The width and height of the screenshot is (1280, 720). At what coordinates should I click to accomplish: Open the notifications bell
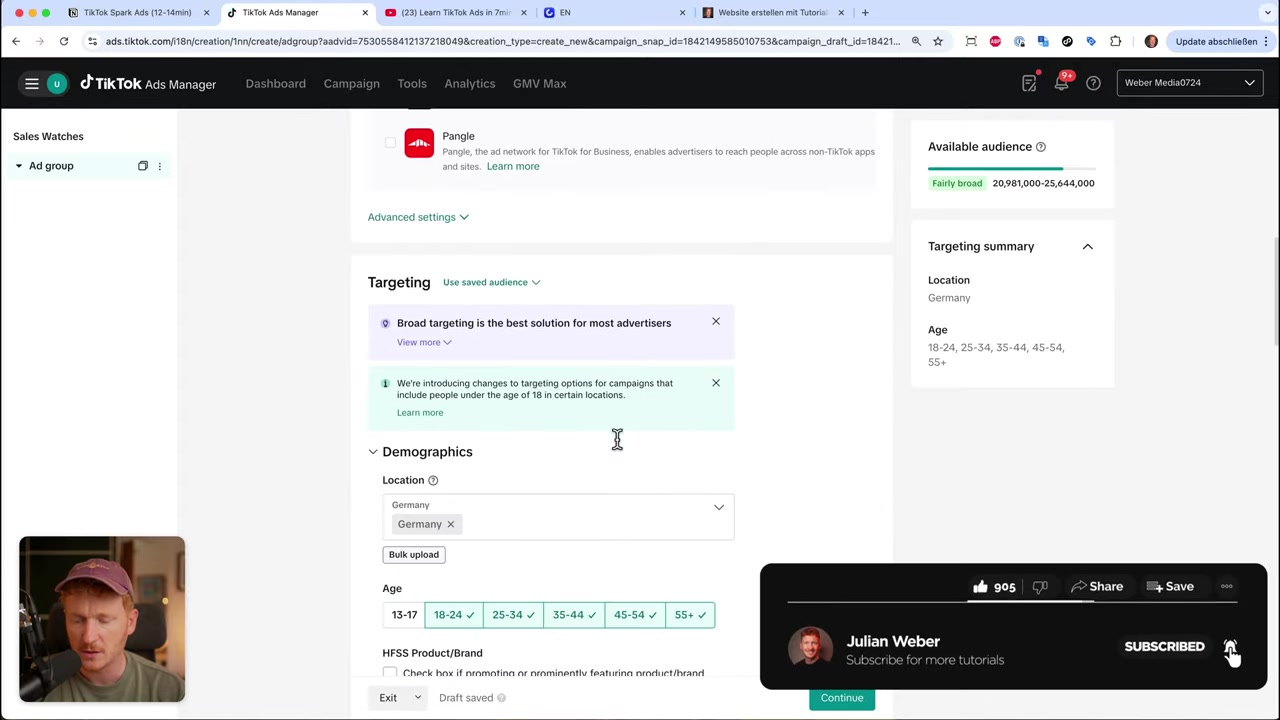[1061, 84]
